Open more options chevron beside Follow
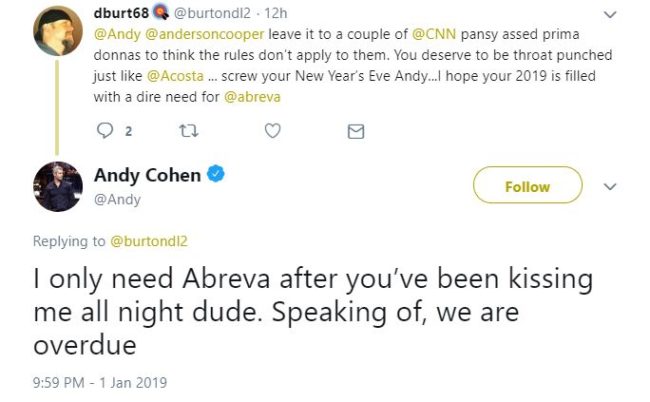650x402 pixels. tap(611, 186)
